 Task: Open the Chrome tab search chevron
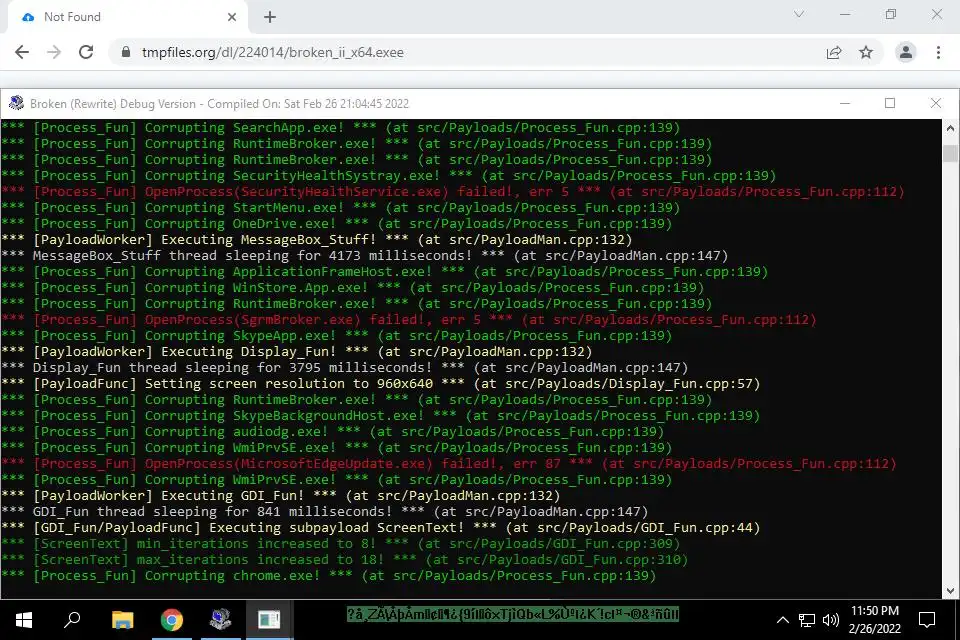click(x=798, y=14)
